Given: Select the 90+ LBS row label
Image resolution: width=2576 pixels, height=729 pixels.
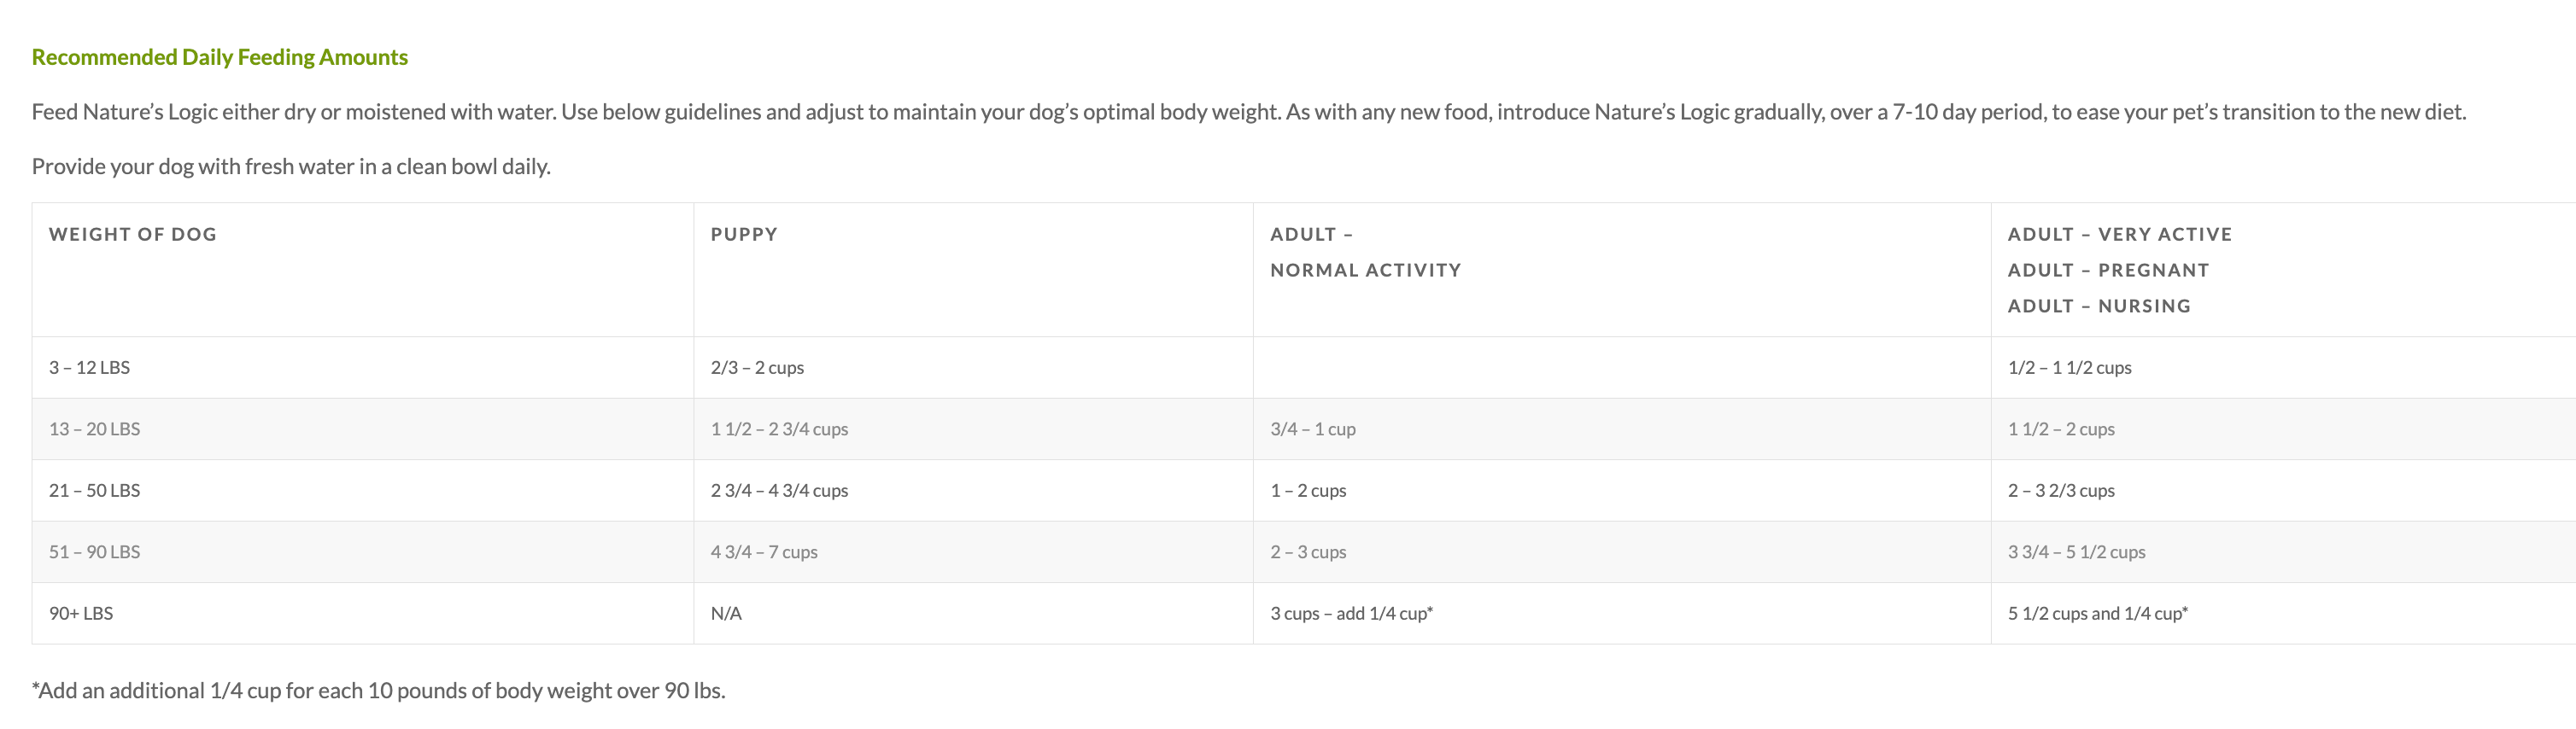Looking at the screenshot, I should coord(81,613).
